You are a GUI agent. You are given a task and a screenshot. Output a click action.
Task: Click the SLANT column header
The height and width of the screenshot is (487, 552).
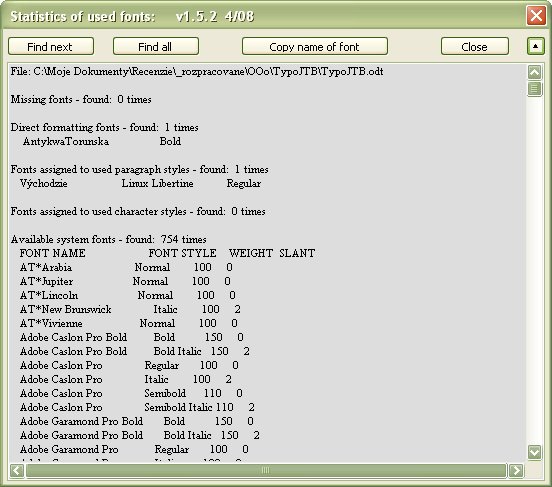(297, 253)
